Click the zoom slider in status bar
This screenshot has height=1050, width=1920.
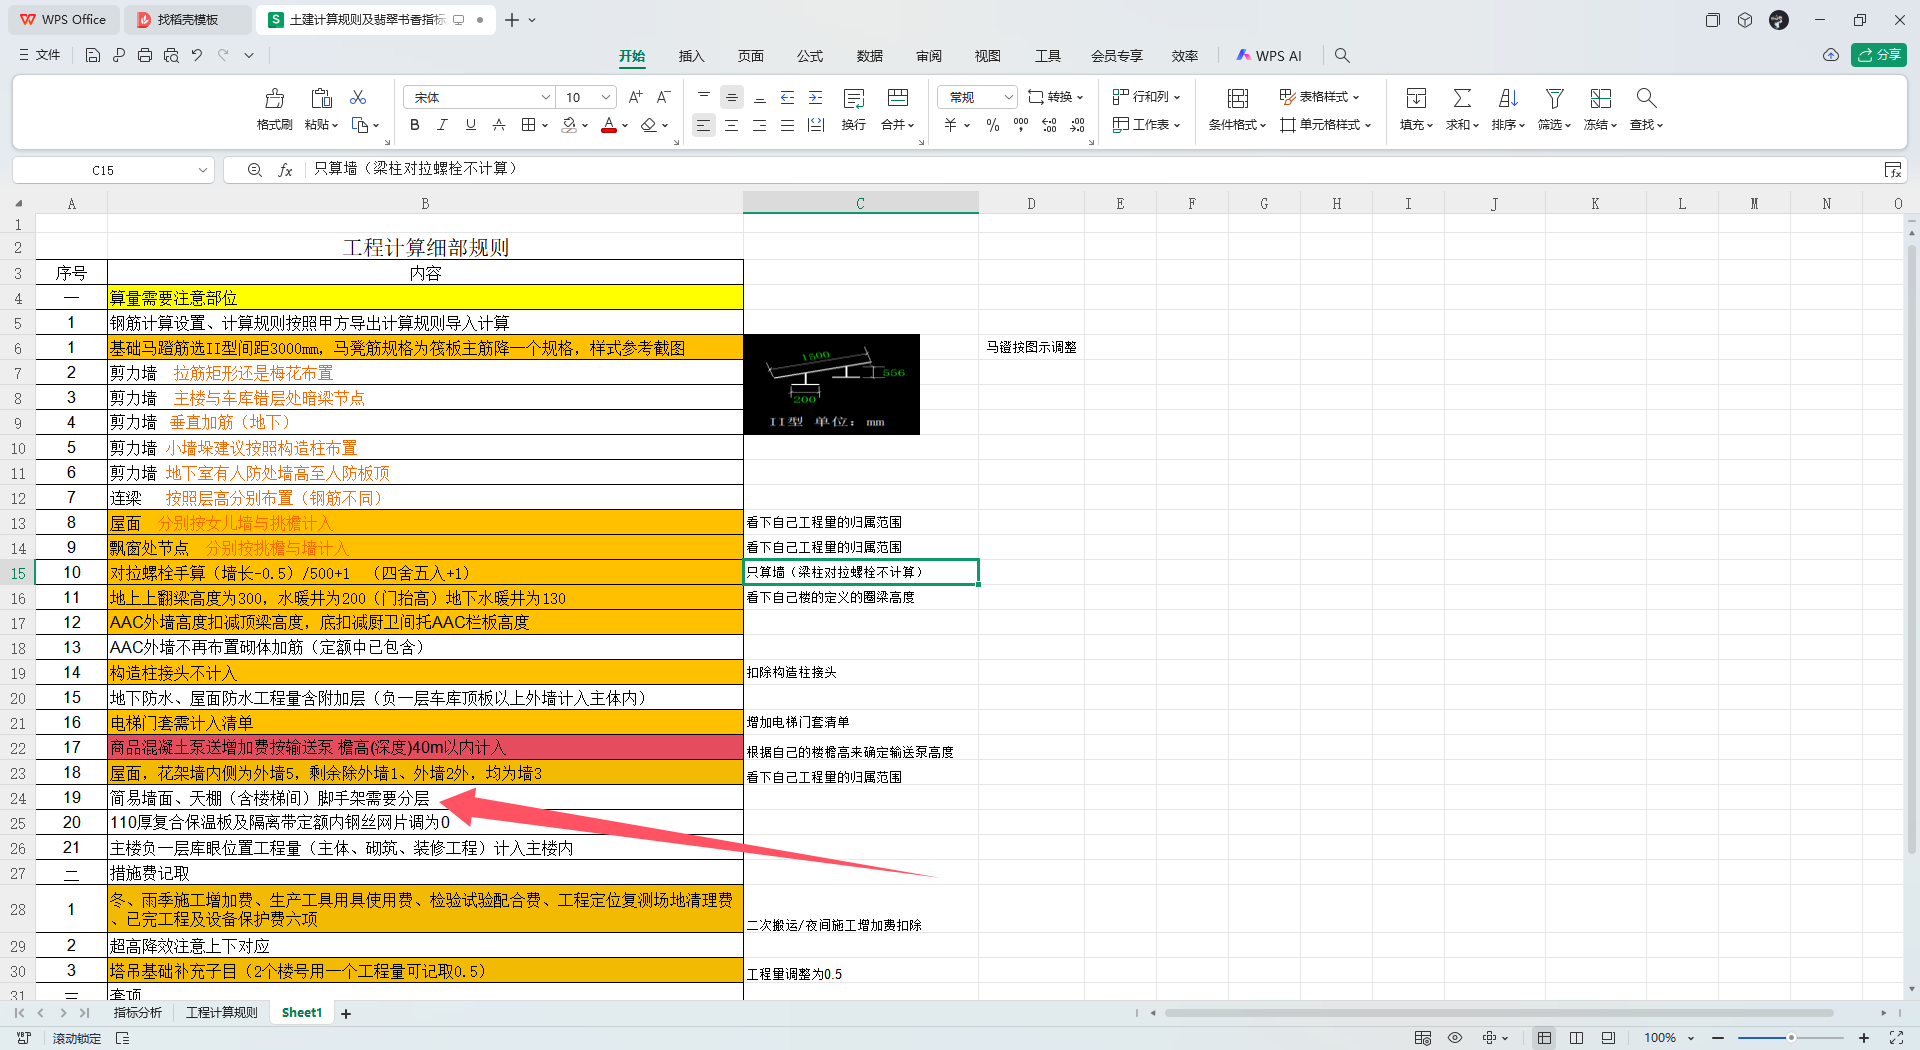coord(1790,1038)
